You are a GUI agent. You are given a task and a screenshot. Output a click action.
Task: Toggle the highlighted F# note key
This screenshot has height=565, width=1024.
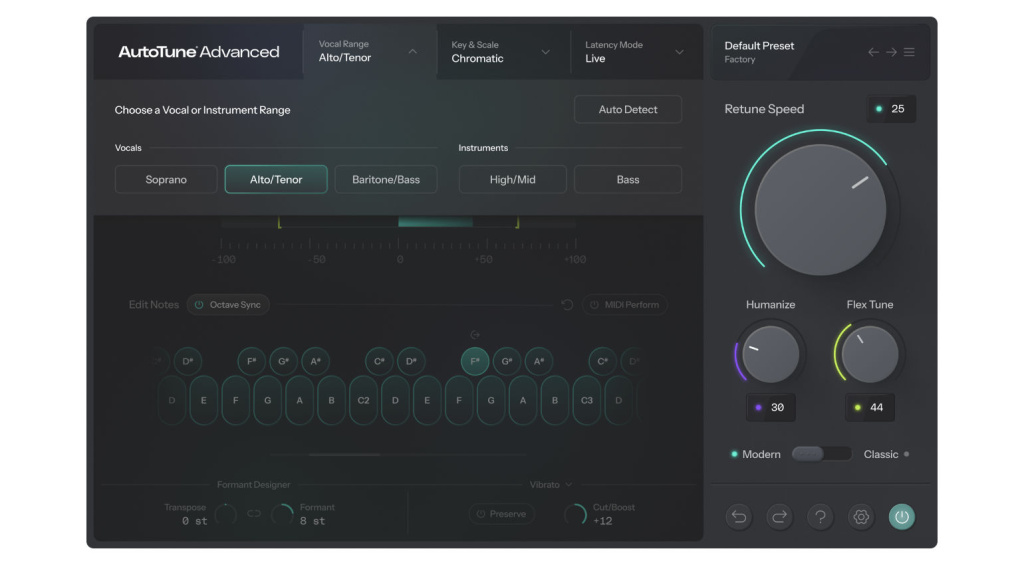pos(475,361)
